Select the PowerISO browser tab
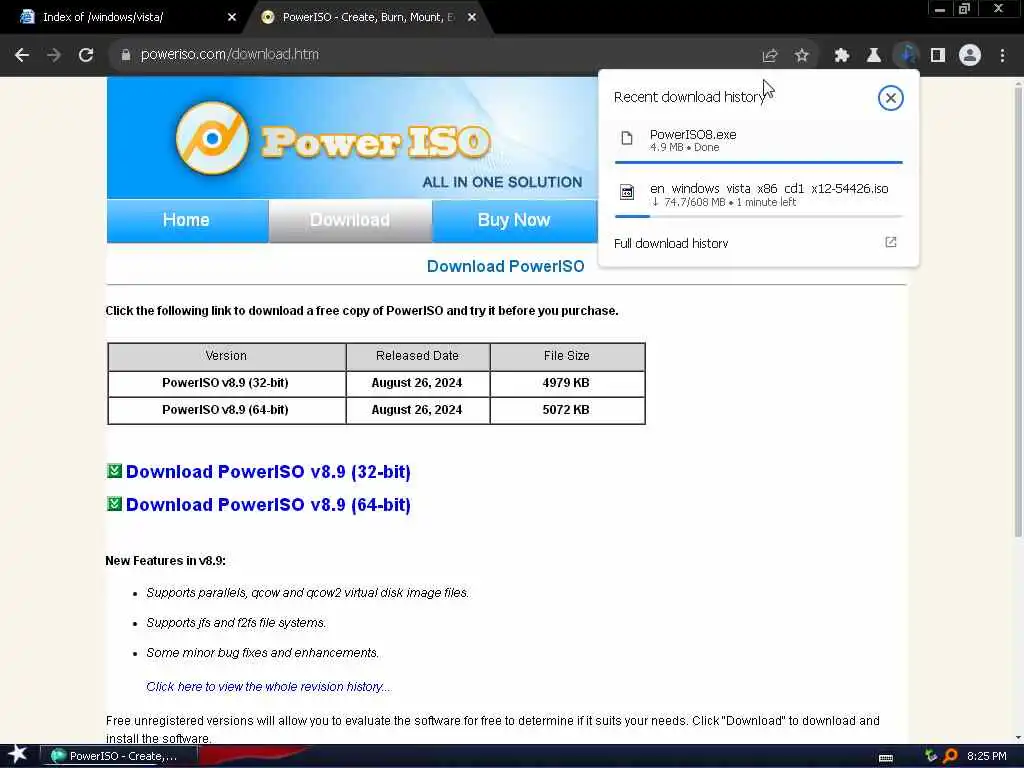The height and width of the screenshot is (768, 1024). [368, 17]
